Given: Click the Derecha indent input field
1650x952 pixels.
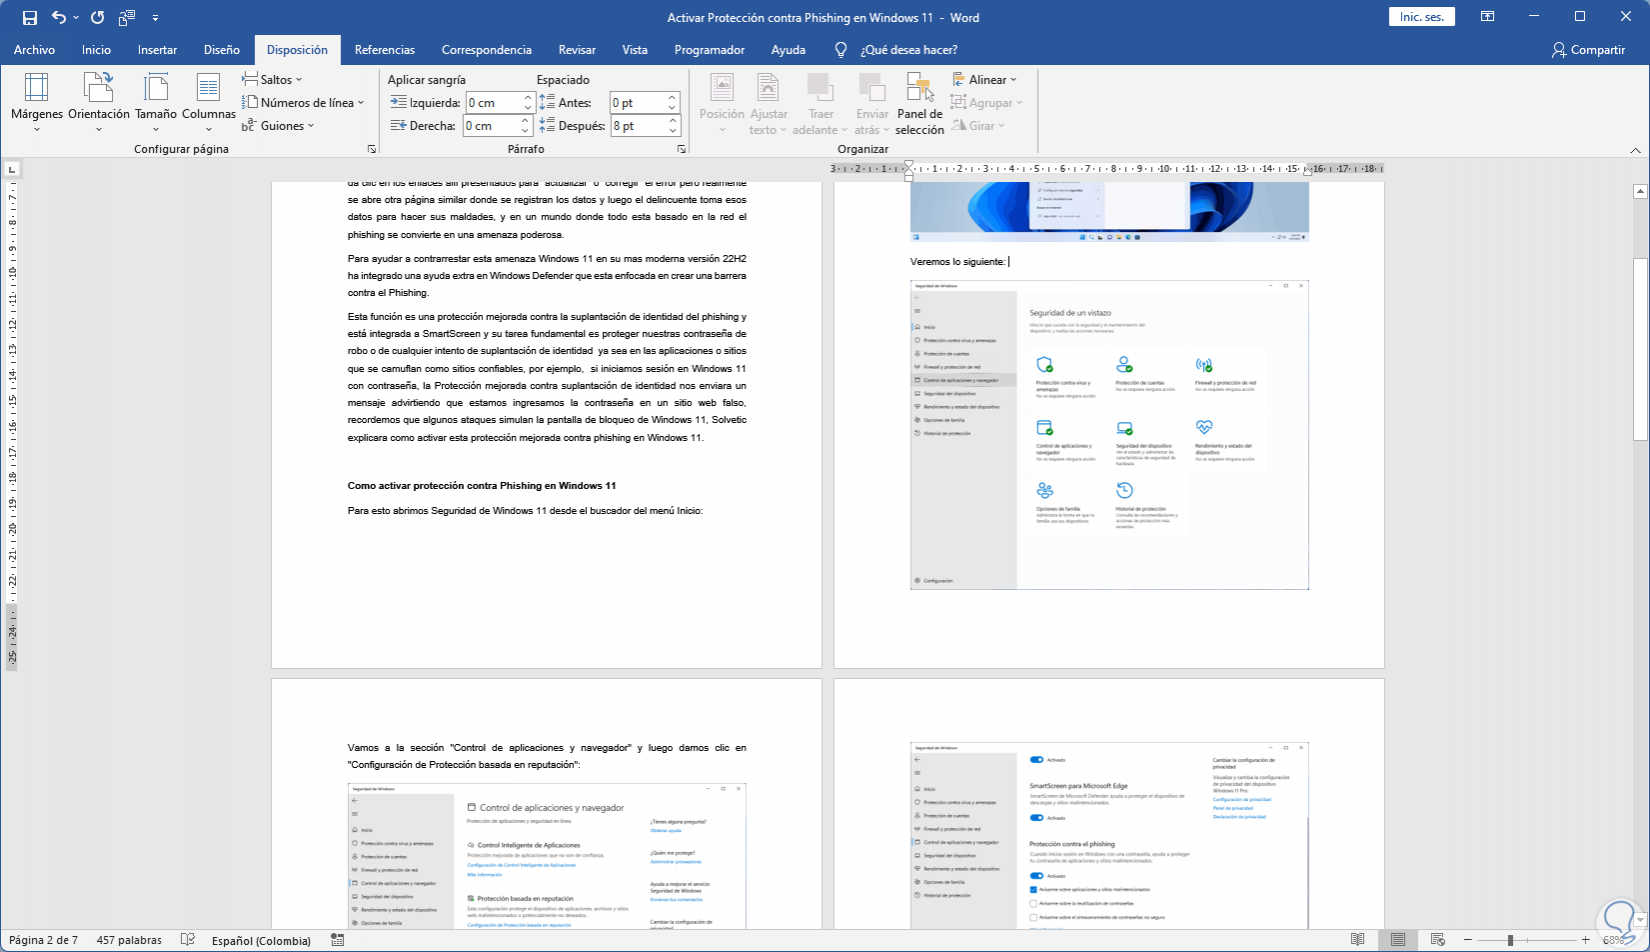Looking at the screenshot, I should click(x=493, y=126).
